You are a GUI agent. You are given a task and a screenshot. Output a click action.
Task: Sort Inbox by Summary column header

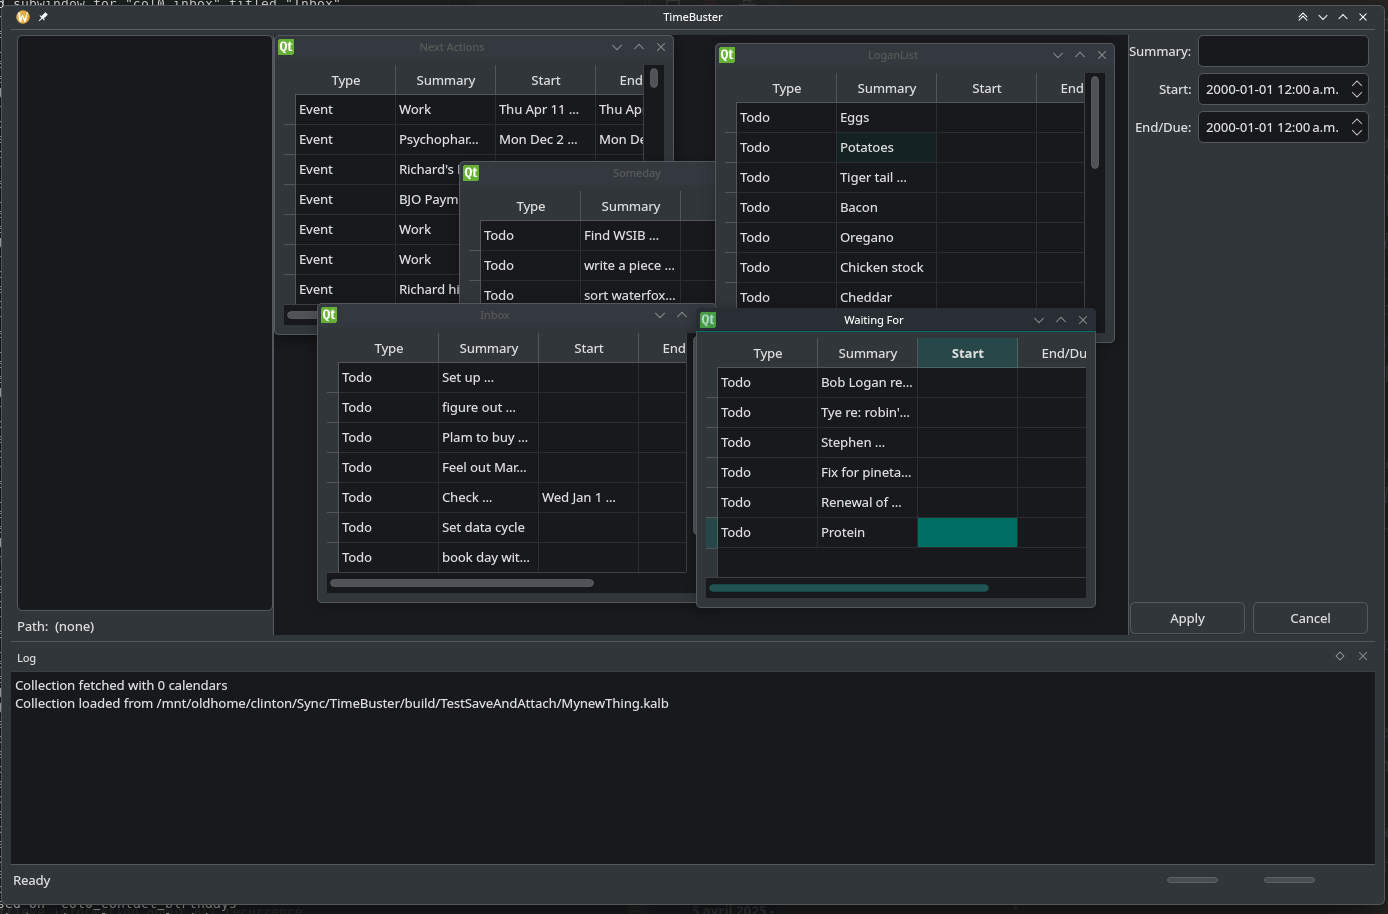click(x=488, y=348)
